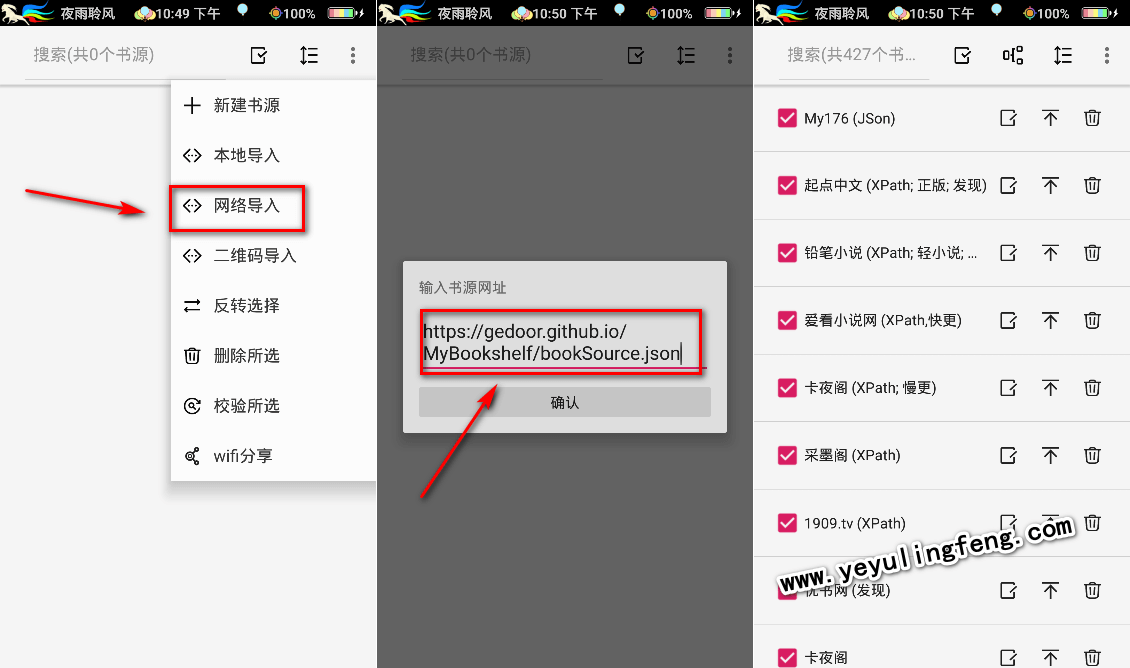The image size is (1130, 668).
Task: Toggle the 采墨阁 (XPath) checkbox
Action: click(787, 455)
